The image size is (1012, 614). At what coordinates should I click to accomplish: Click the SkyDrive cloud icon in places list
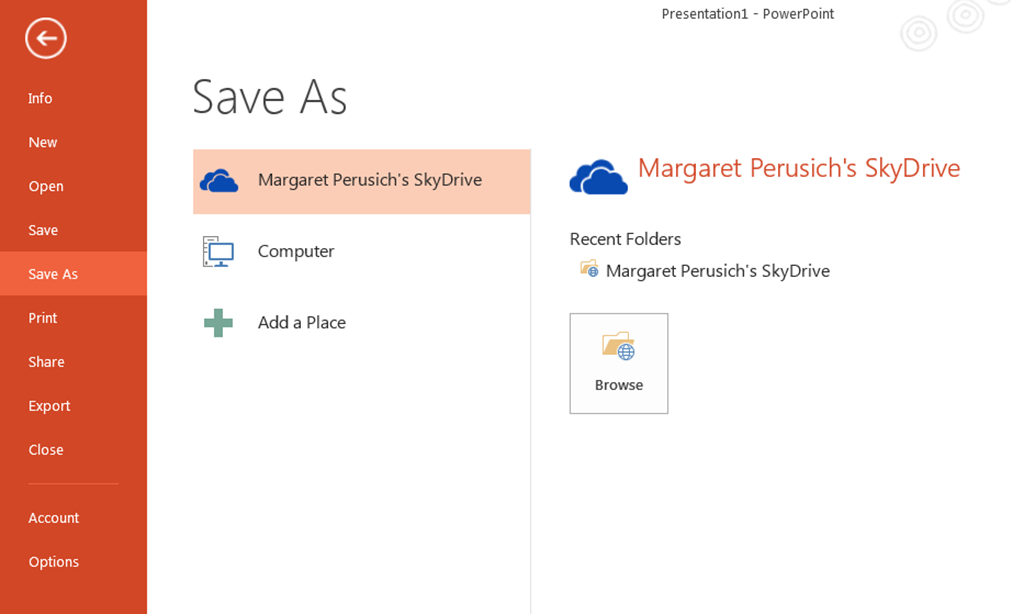click(219, 181)
